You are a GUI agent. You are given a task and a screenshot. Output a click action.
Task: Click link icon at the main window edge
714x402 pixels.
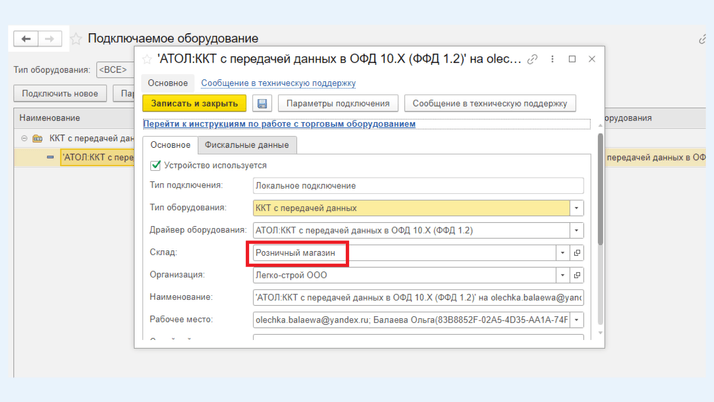coord(702,40)
